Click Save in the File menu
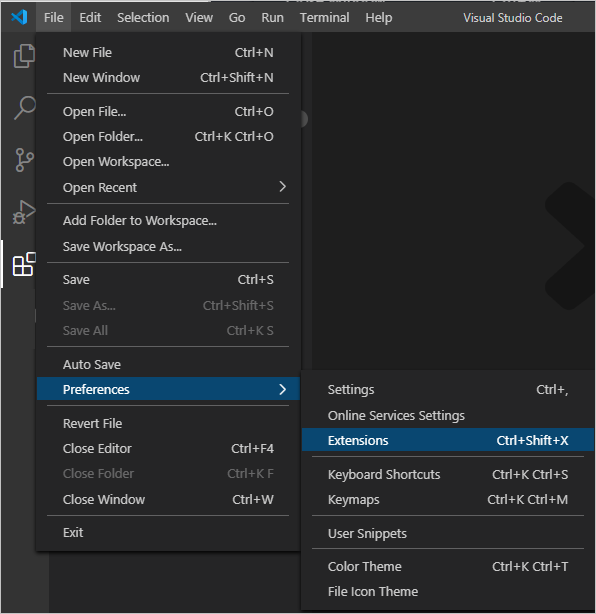 (168, 280)
